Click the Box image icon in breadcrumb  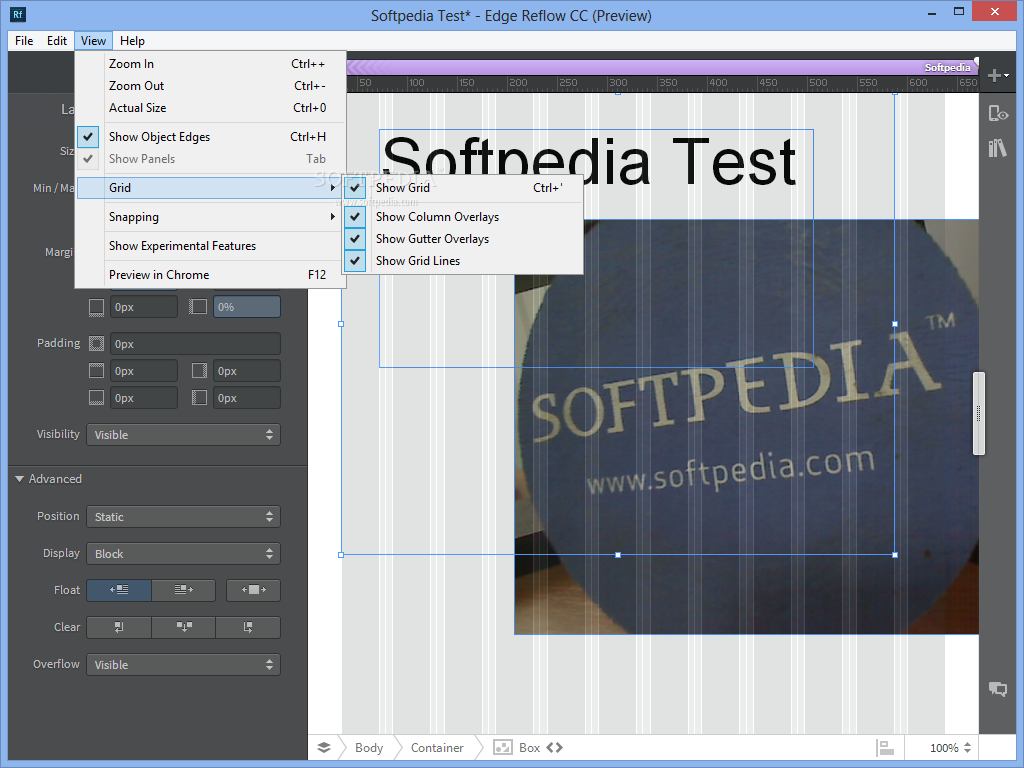click(x=502, y=748)
